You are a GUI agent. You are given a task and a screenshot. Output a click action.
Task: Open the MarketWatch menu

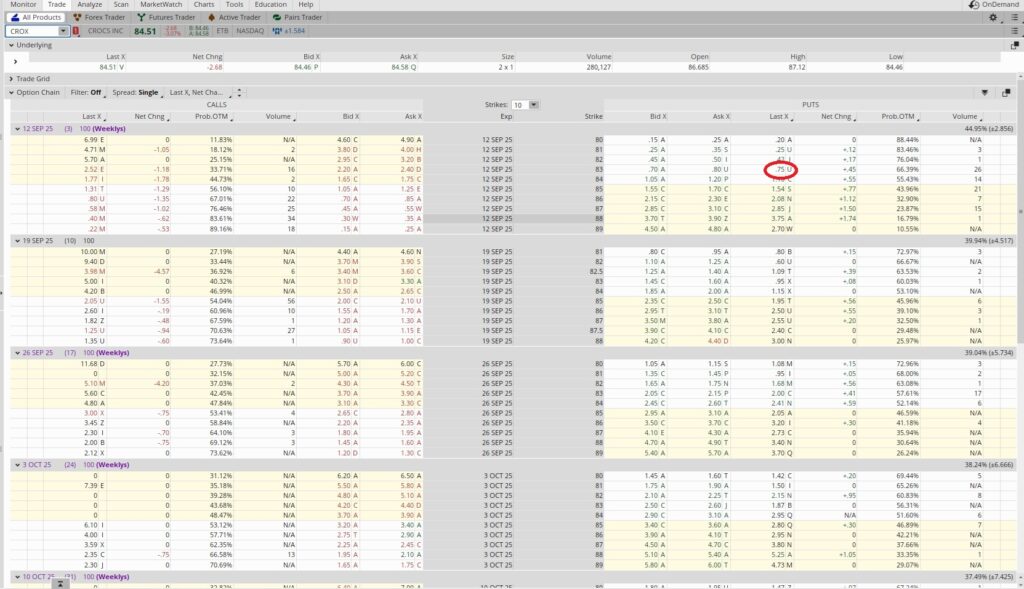pos(161,4)
